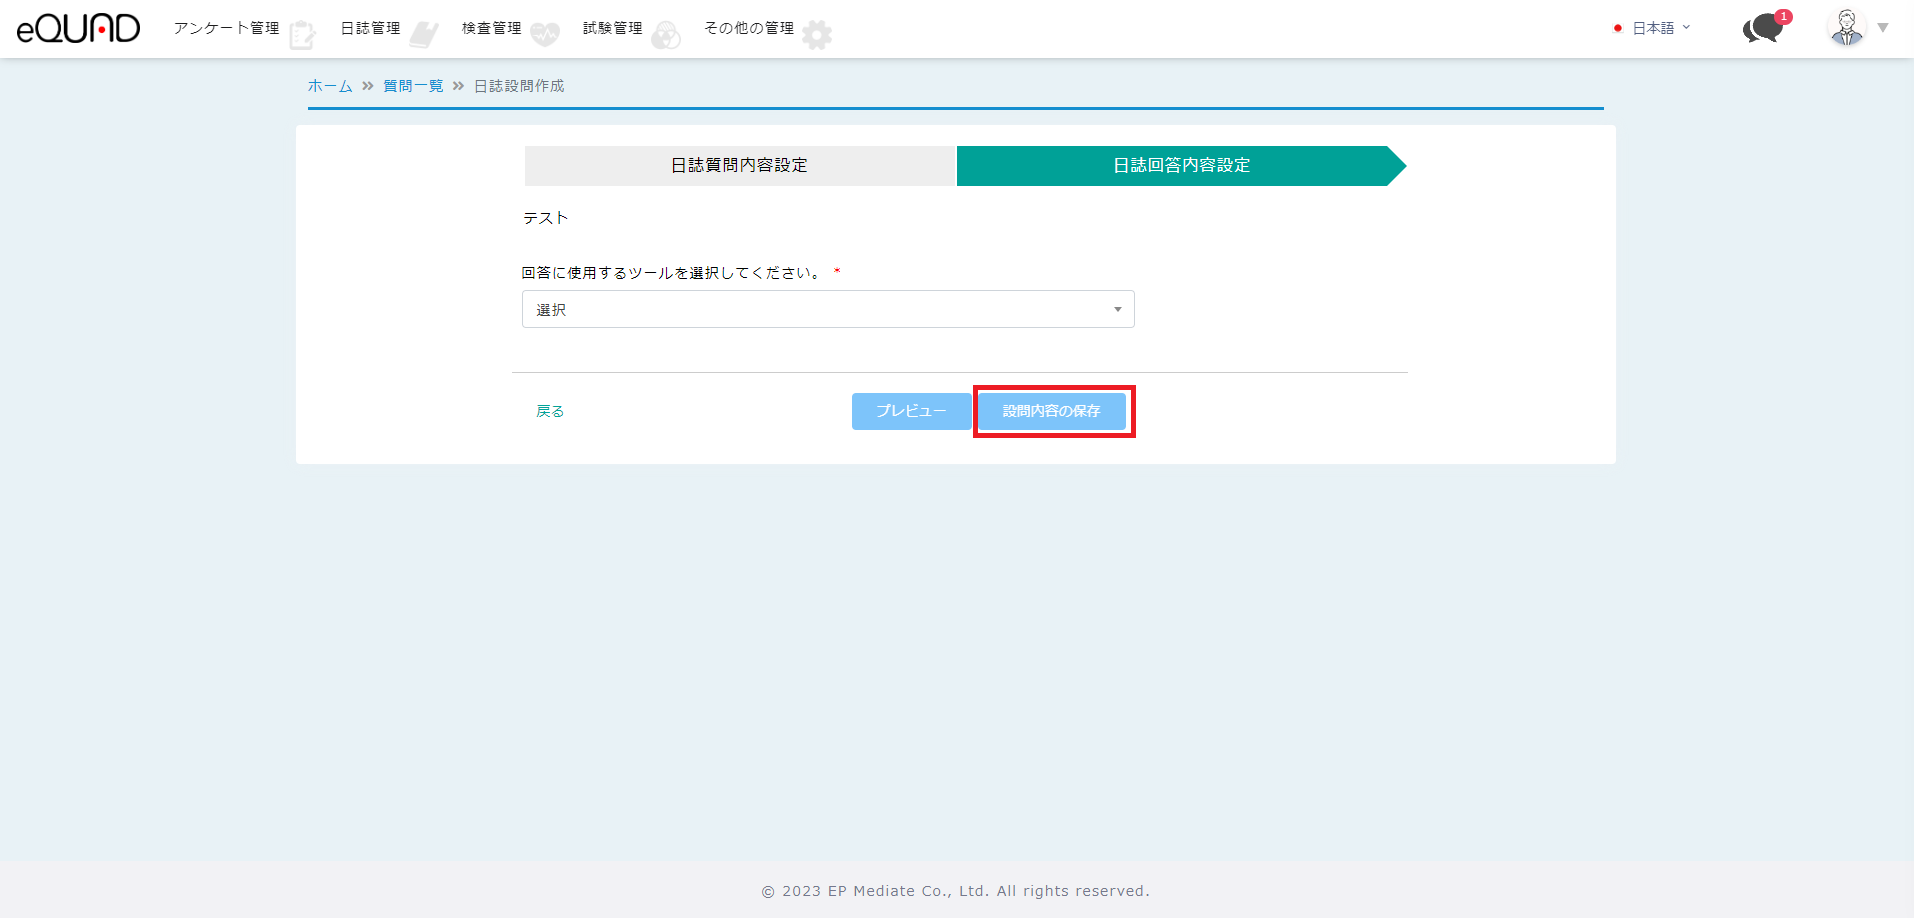Click the notebook icon beside 日誌管理
1914x918 pixels.
point(424,35)
